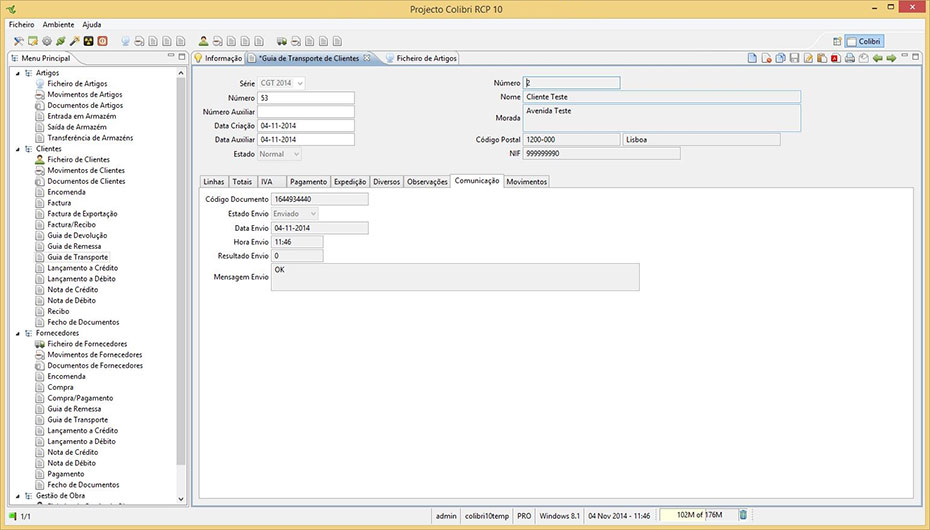Click the Open Perspective icon beside Colibri
This screenshot has width=930, height=530.
pos(836,41)
